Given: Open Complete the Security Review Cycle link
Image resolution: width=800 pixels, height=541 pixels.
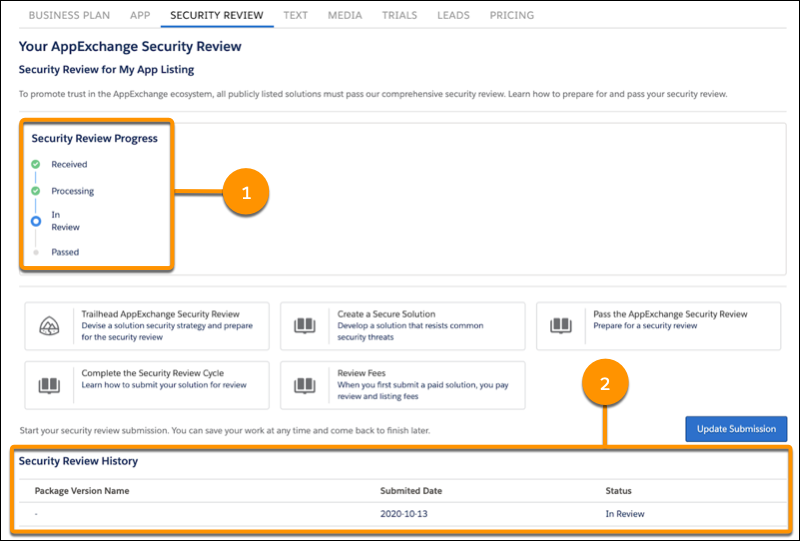Looking at the screenshot, I should [x=153, y=373].
